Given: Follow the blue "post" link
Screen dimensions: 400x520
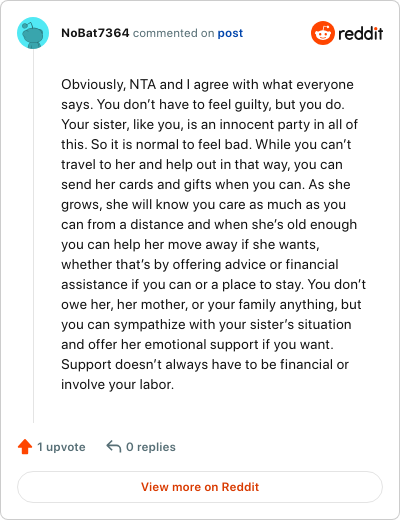Looking at the screenshot, I should (230, 33).
